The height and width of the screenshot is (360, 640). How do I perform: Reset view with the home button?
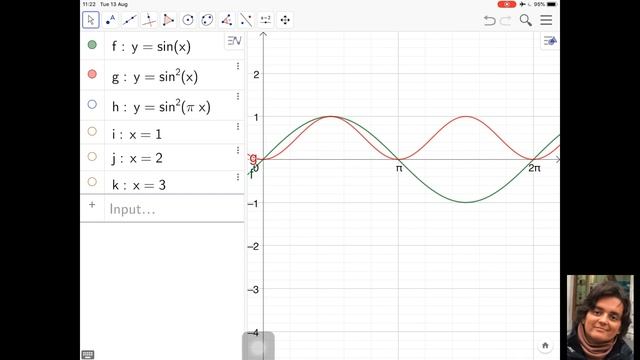[x=545, y=346]
